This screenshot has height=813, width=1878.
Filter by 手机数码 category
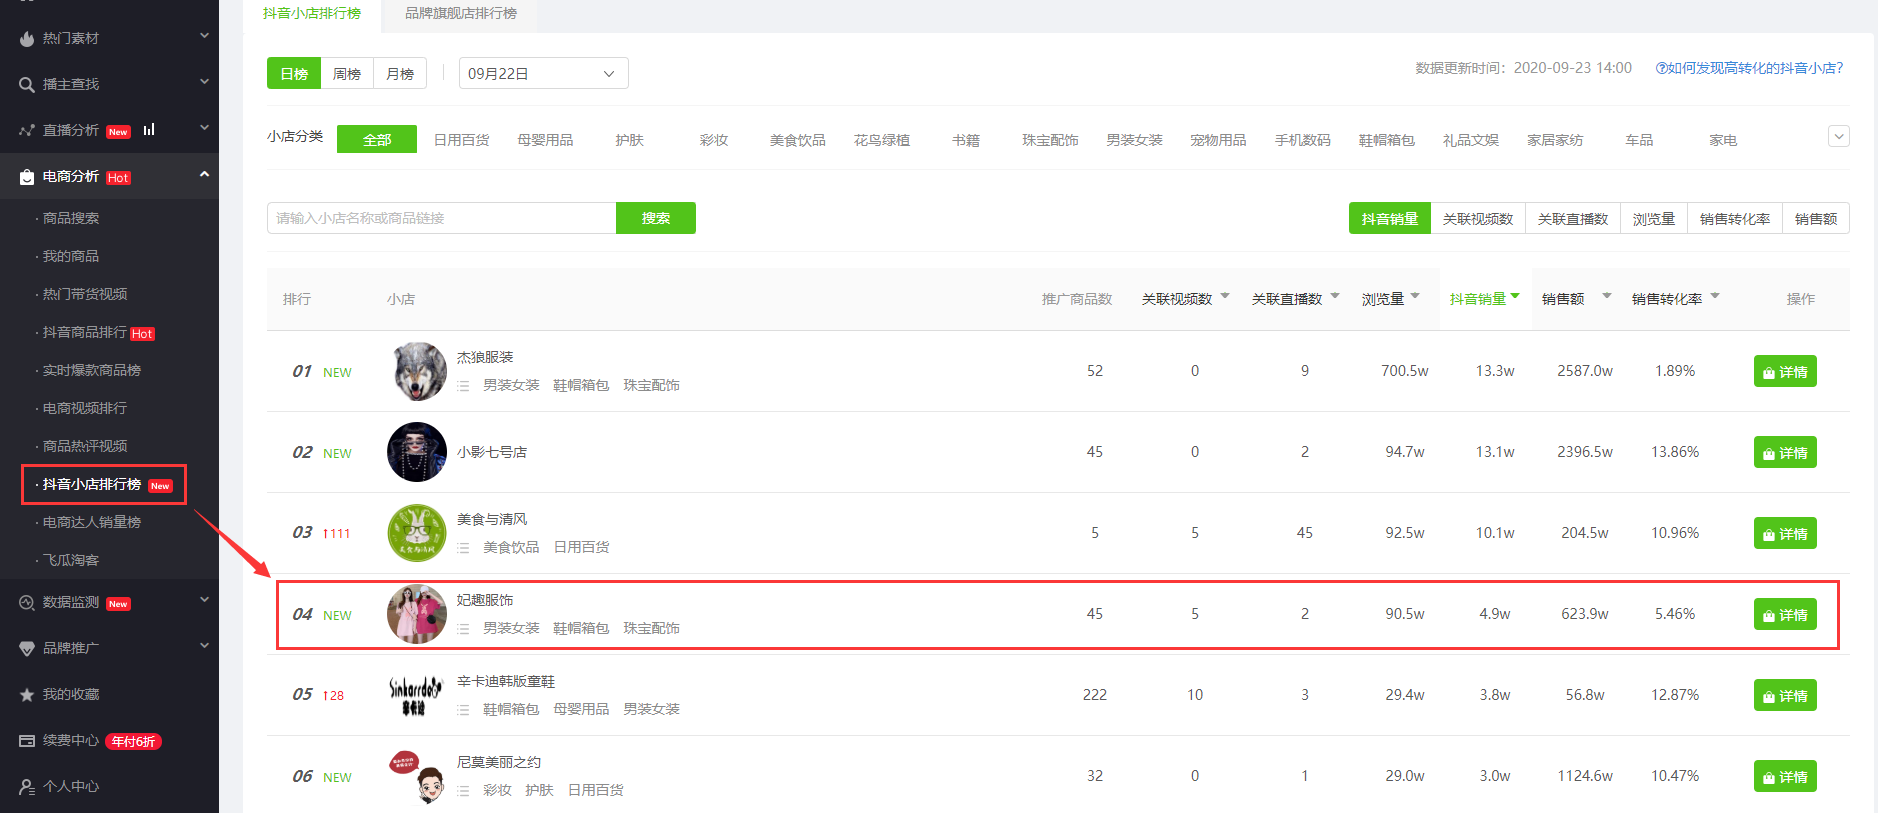click(1302, 140)
